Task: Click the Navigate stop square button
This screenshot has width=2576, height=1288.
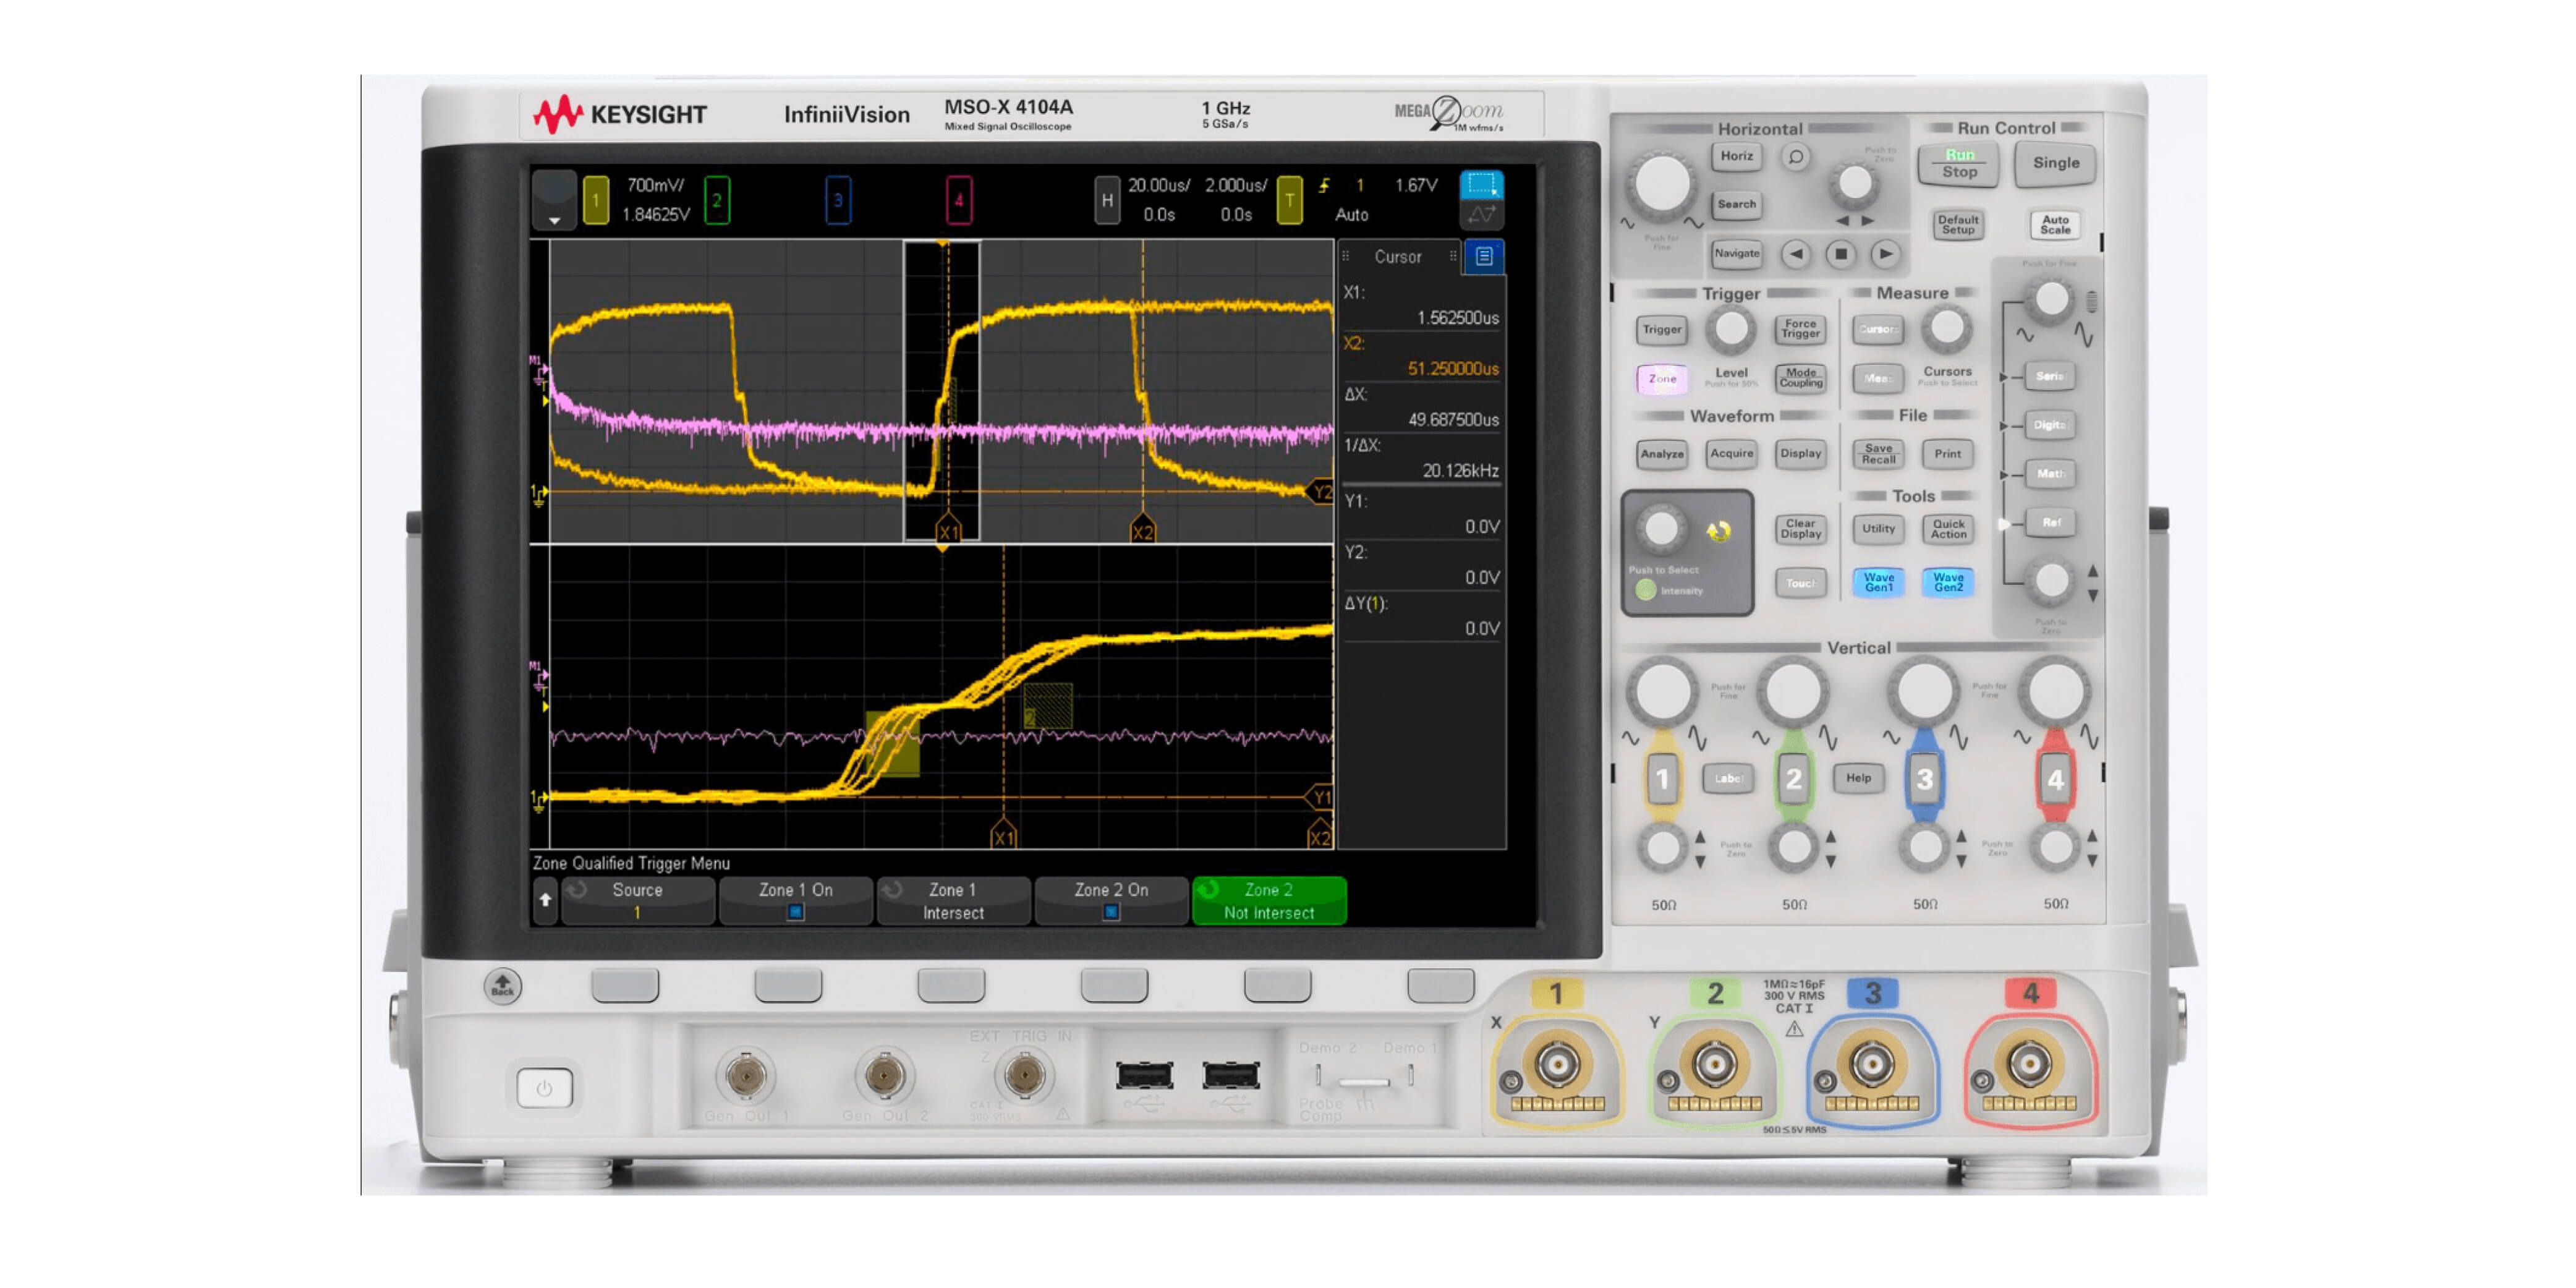Action: pos(1840,254)
